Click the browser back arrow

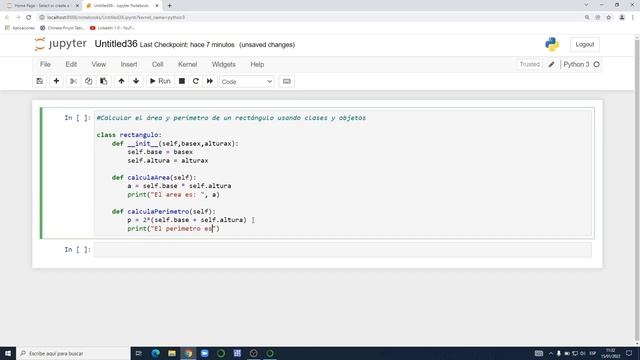point(7,18)
